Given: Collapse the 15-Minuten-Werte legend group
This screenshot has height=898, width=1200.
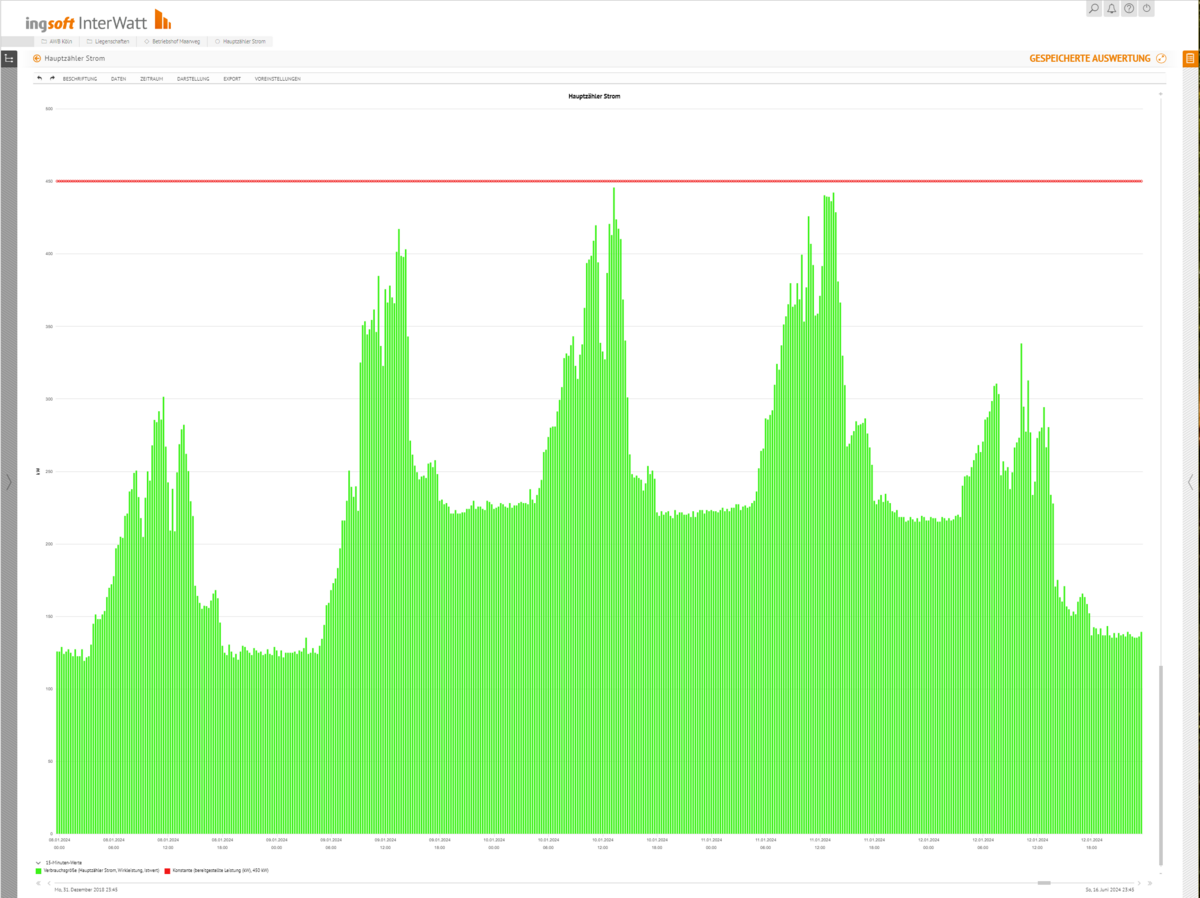Looking at the screenshot, I should tap(38, 861).
